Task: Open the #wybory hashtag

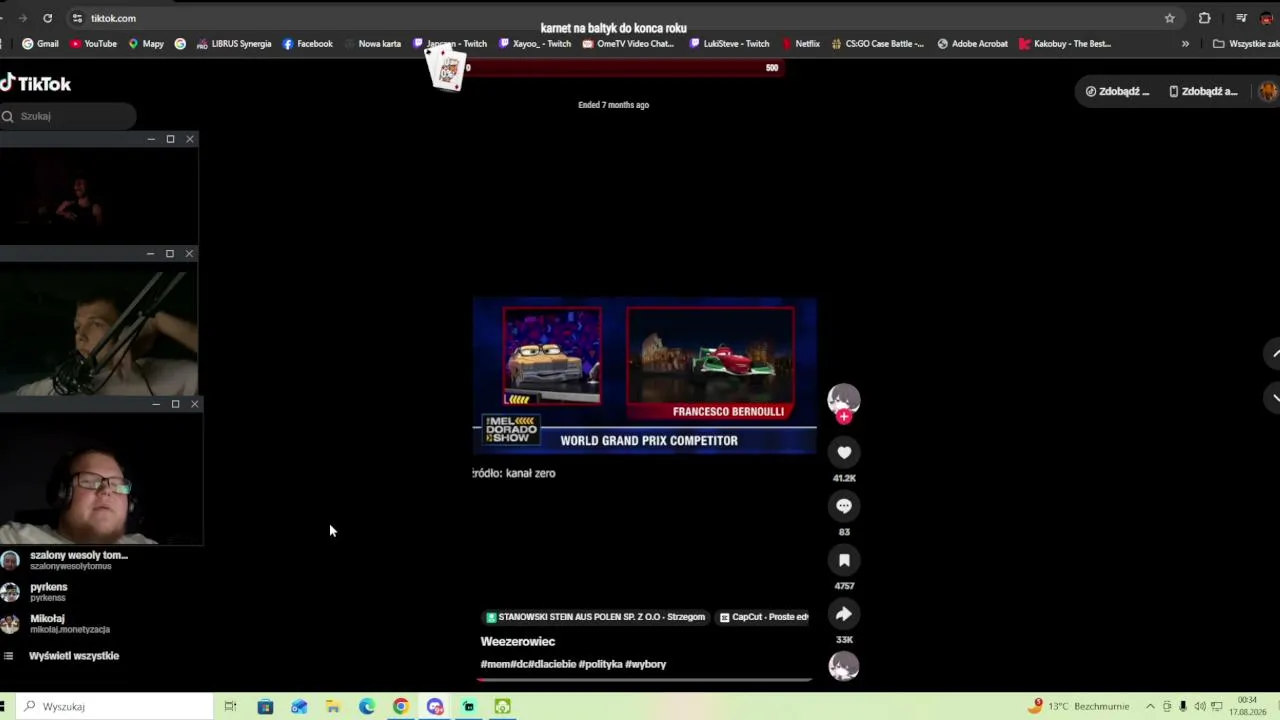Action: tap(646, 664)
